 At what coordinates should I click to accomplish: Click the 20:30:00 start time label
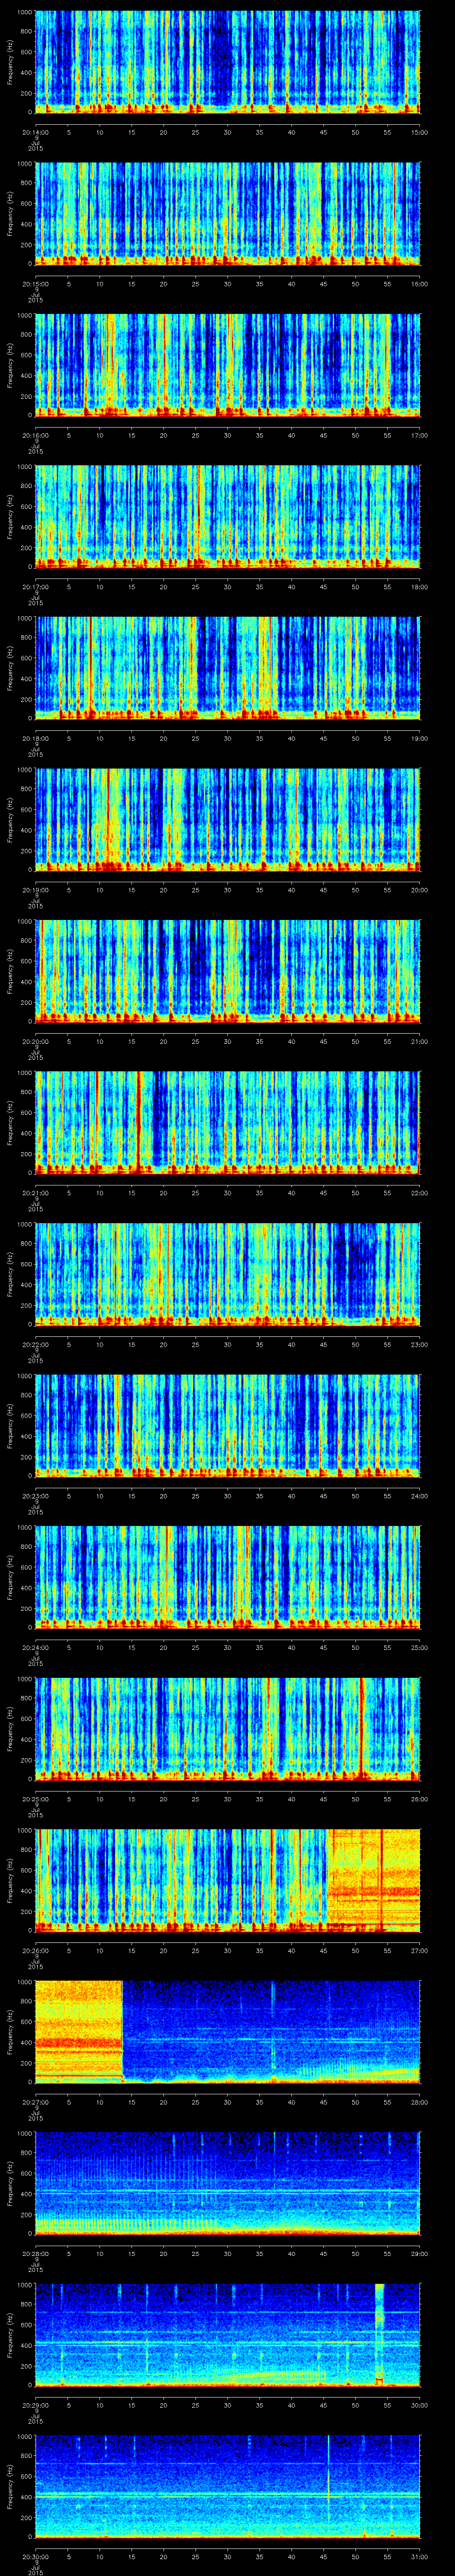click(x=36, y=2556)
